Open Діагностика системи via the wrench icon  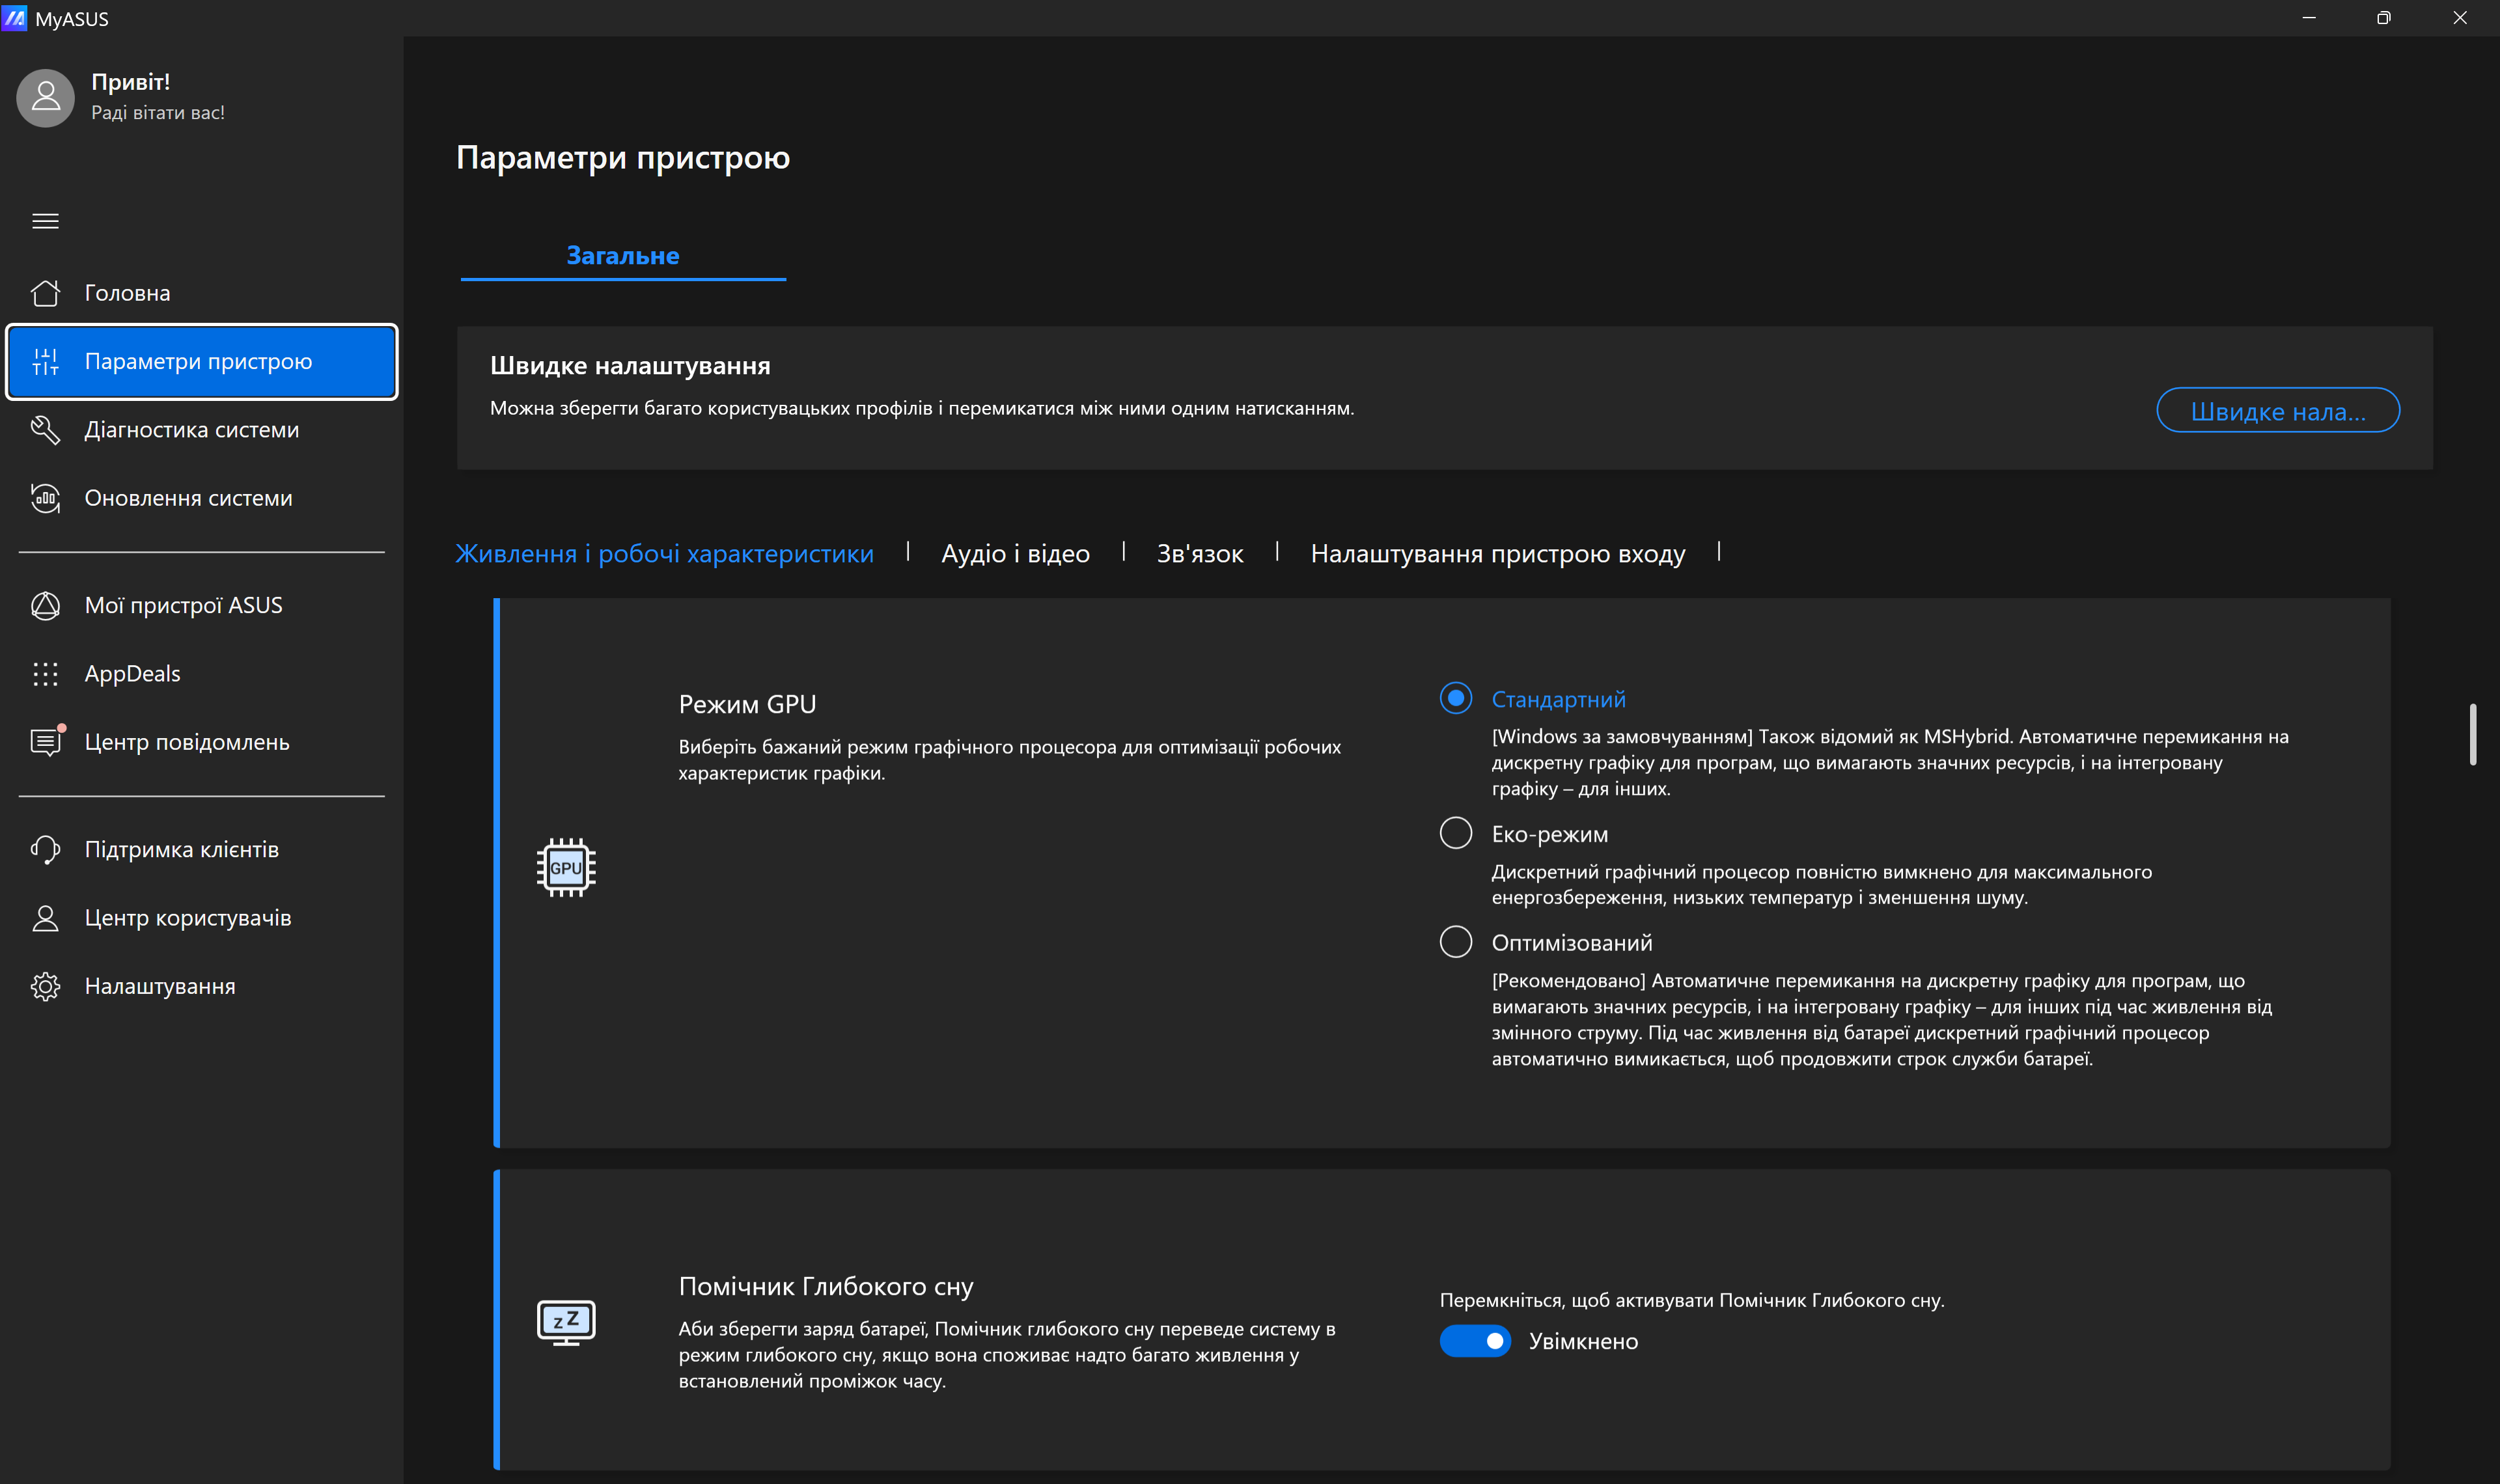[x=45, y=430]
